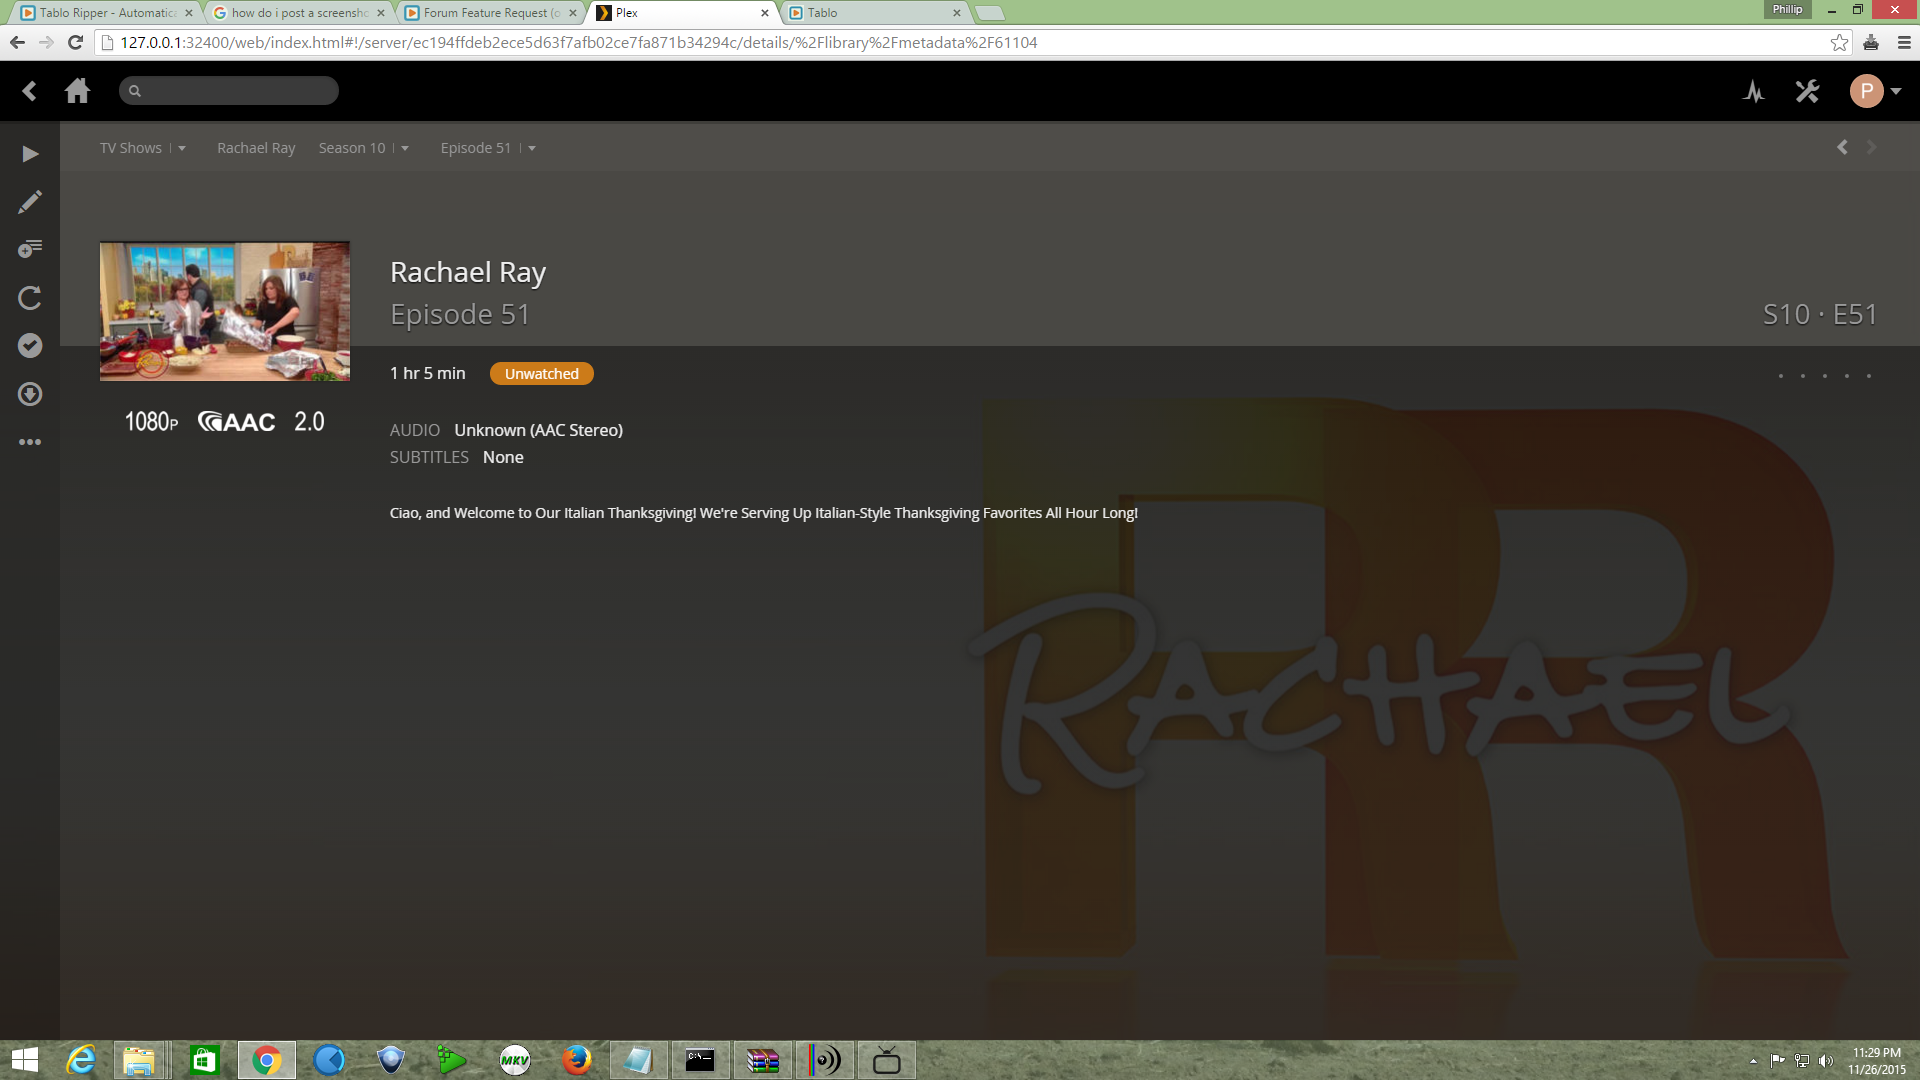This screenshot has width=1920, height=1080.
Task: Open the Plex Home icon
Action: 77,91
